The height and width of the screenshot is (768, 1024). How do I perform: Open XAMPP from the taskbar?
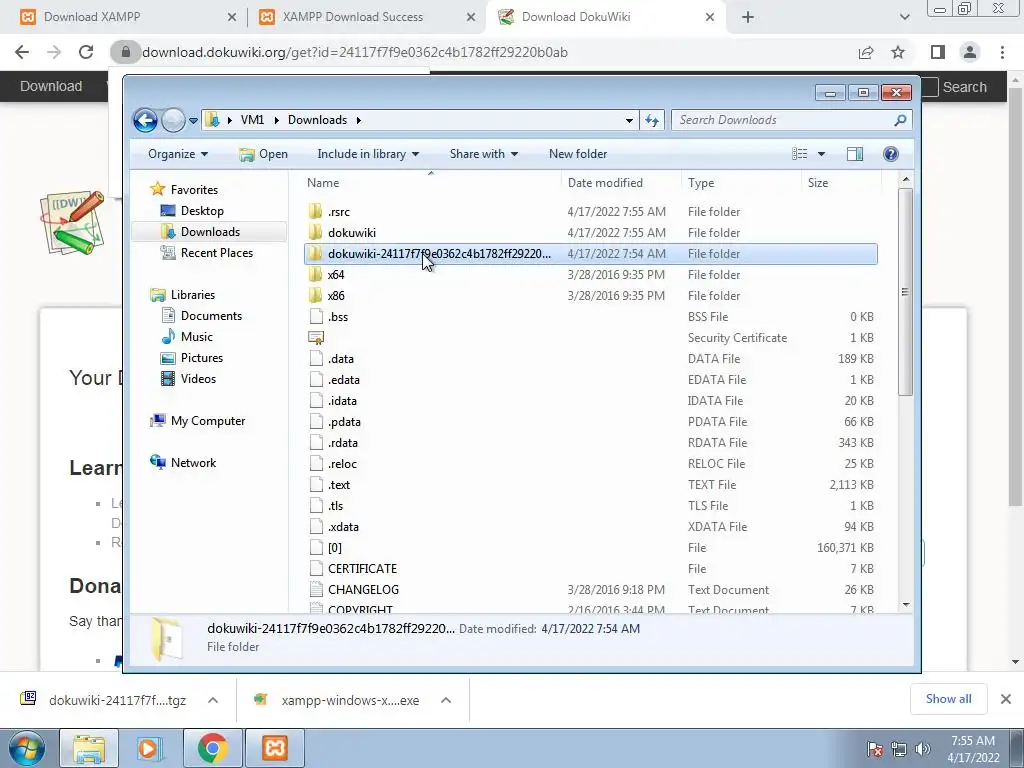point(274,748)
